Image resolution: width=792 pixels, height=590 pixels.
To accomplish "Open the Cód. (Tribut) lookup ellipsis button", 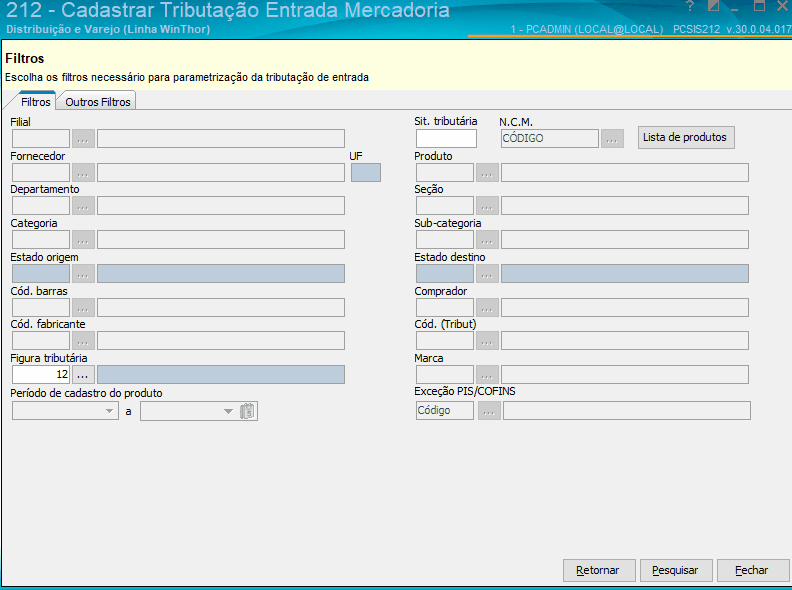I will [x=487, y=340].
